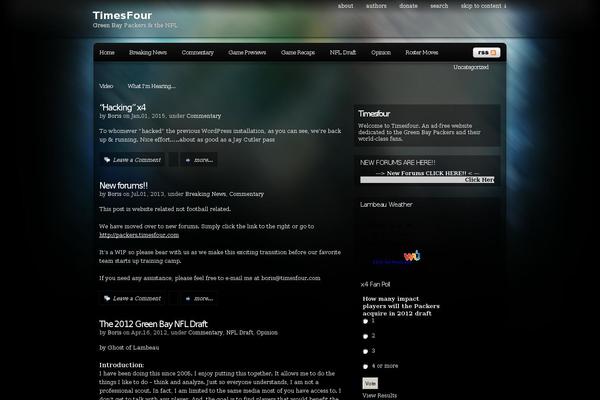Click New Forums CLICK HERE!! link
Screen dimensions: 600x400
point(426,173)
